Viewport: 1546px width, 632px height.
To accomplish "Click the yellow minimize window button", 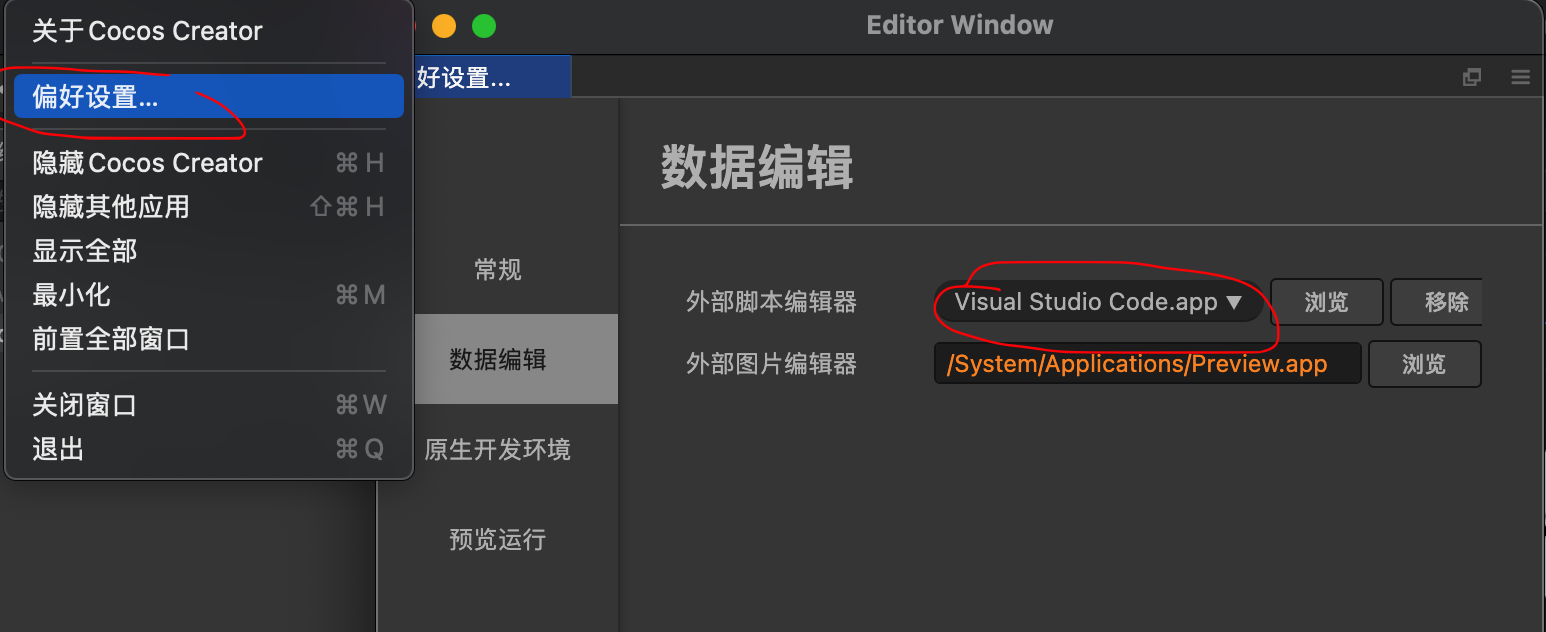I will click(x=443, y=26).
